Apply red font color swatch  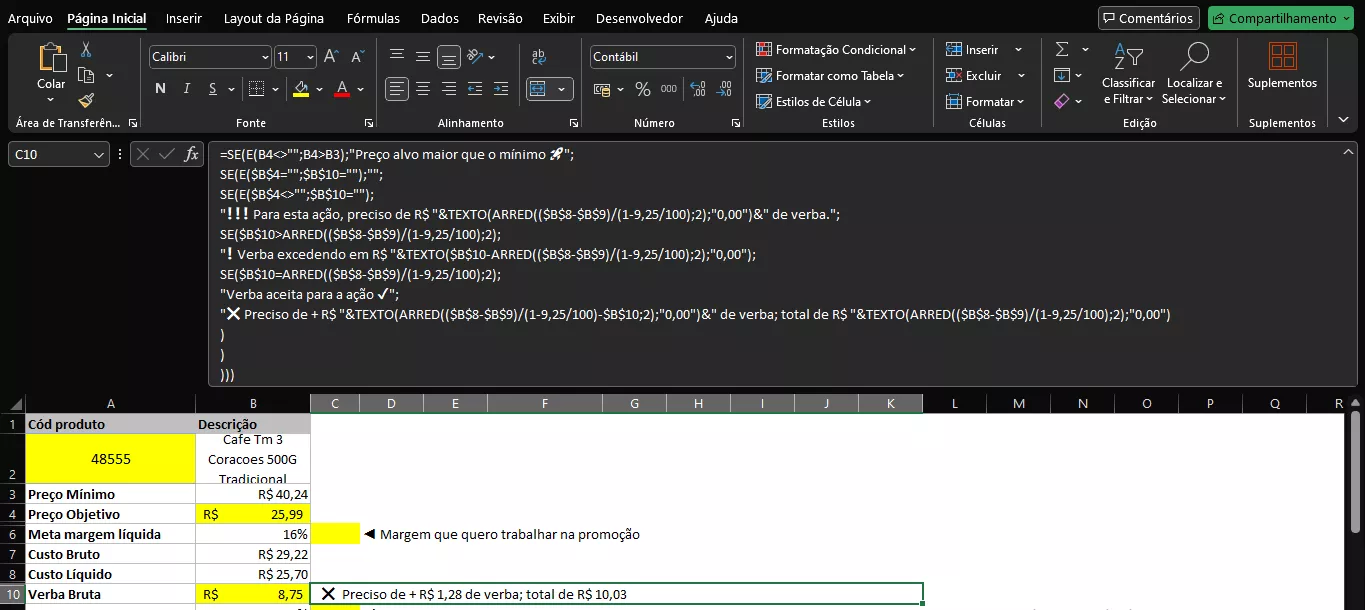click(x=342, y=89)
